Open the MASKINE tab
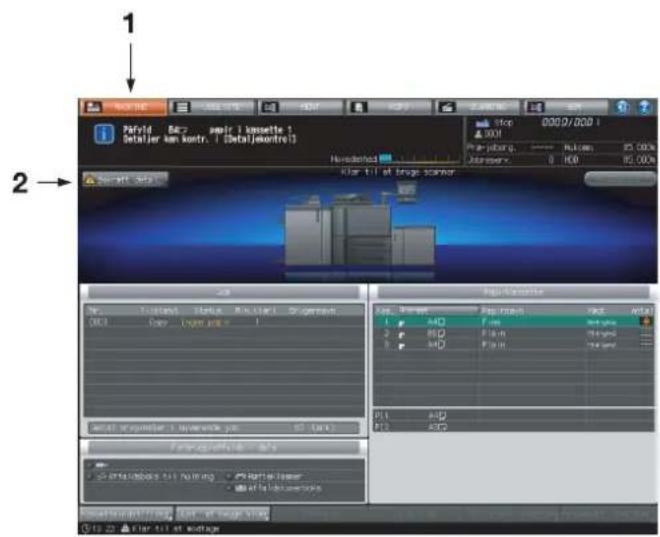The image size is (660, 537). 123,107
